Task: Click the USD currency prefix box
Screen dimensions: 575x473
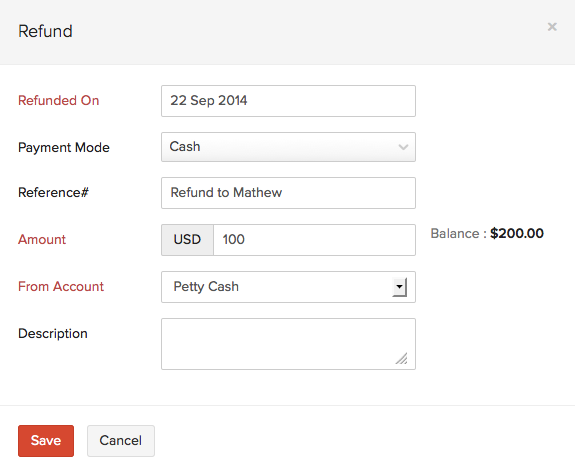Action: tap(187, 240)
